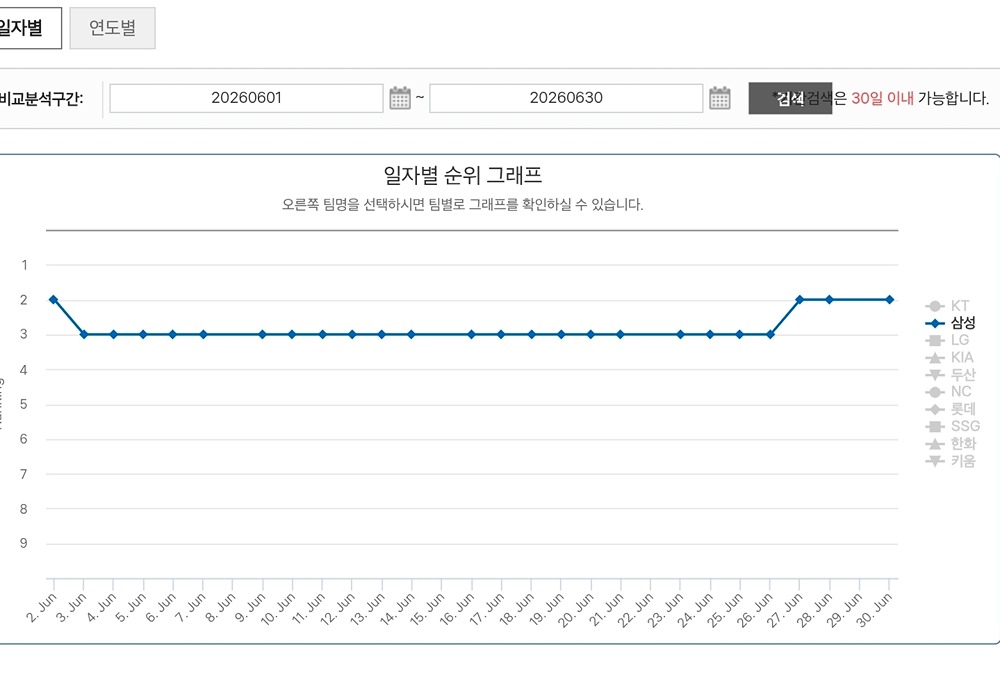Click the 29. Jun axis label
The image size is (1000, 691).
click(845, 609)
